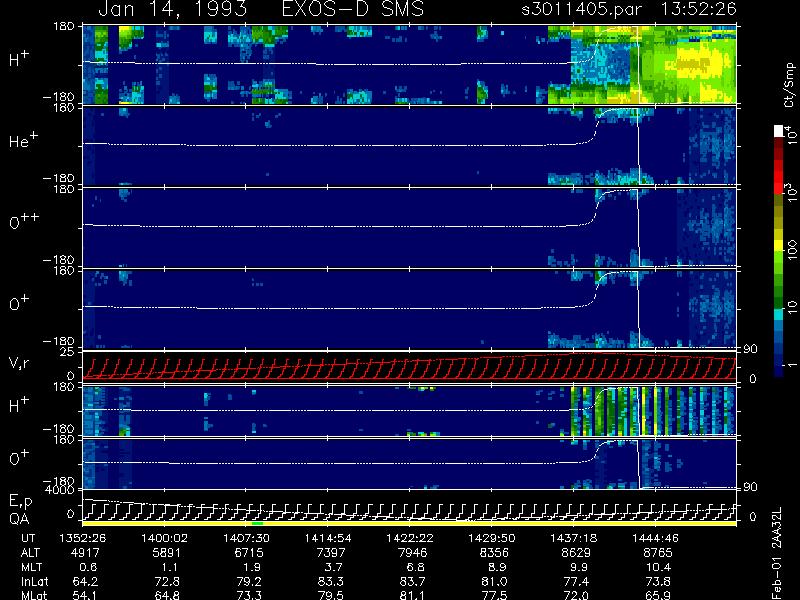800x600 pixels.
Task: Click the 'MLat' row header
Action: [34, 595]
